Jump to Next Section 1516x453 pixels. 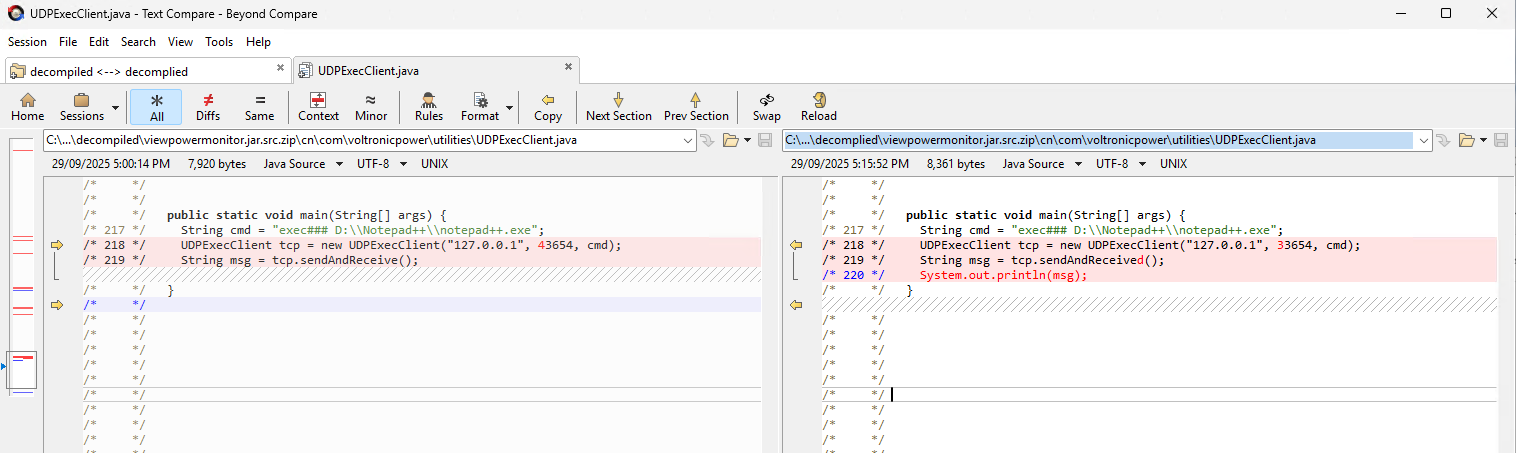click(618, 106)
